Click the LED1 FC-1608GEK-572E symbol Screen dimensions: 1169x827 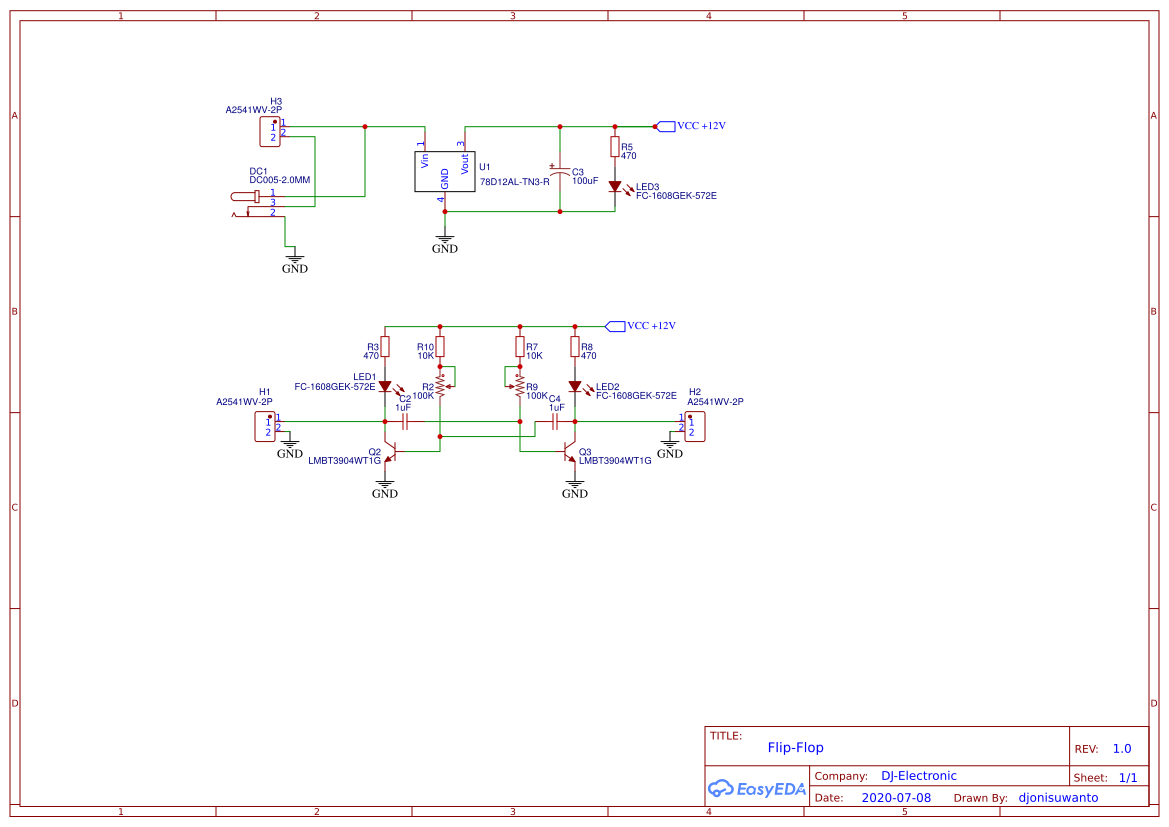pos(383,385)
